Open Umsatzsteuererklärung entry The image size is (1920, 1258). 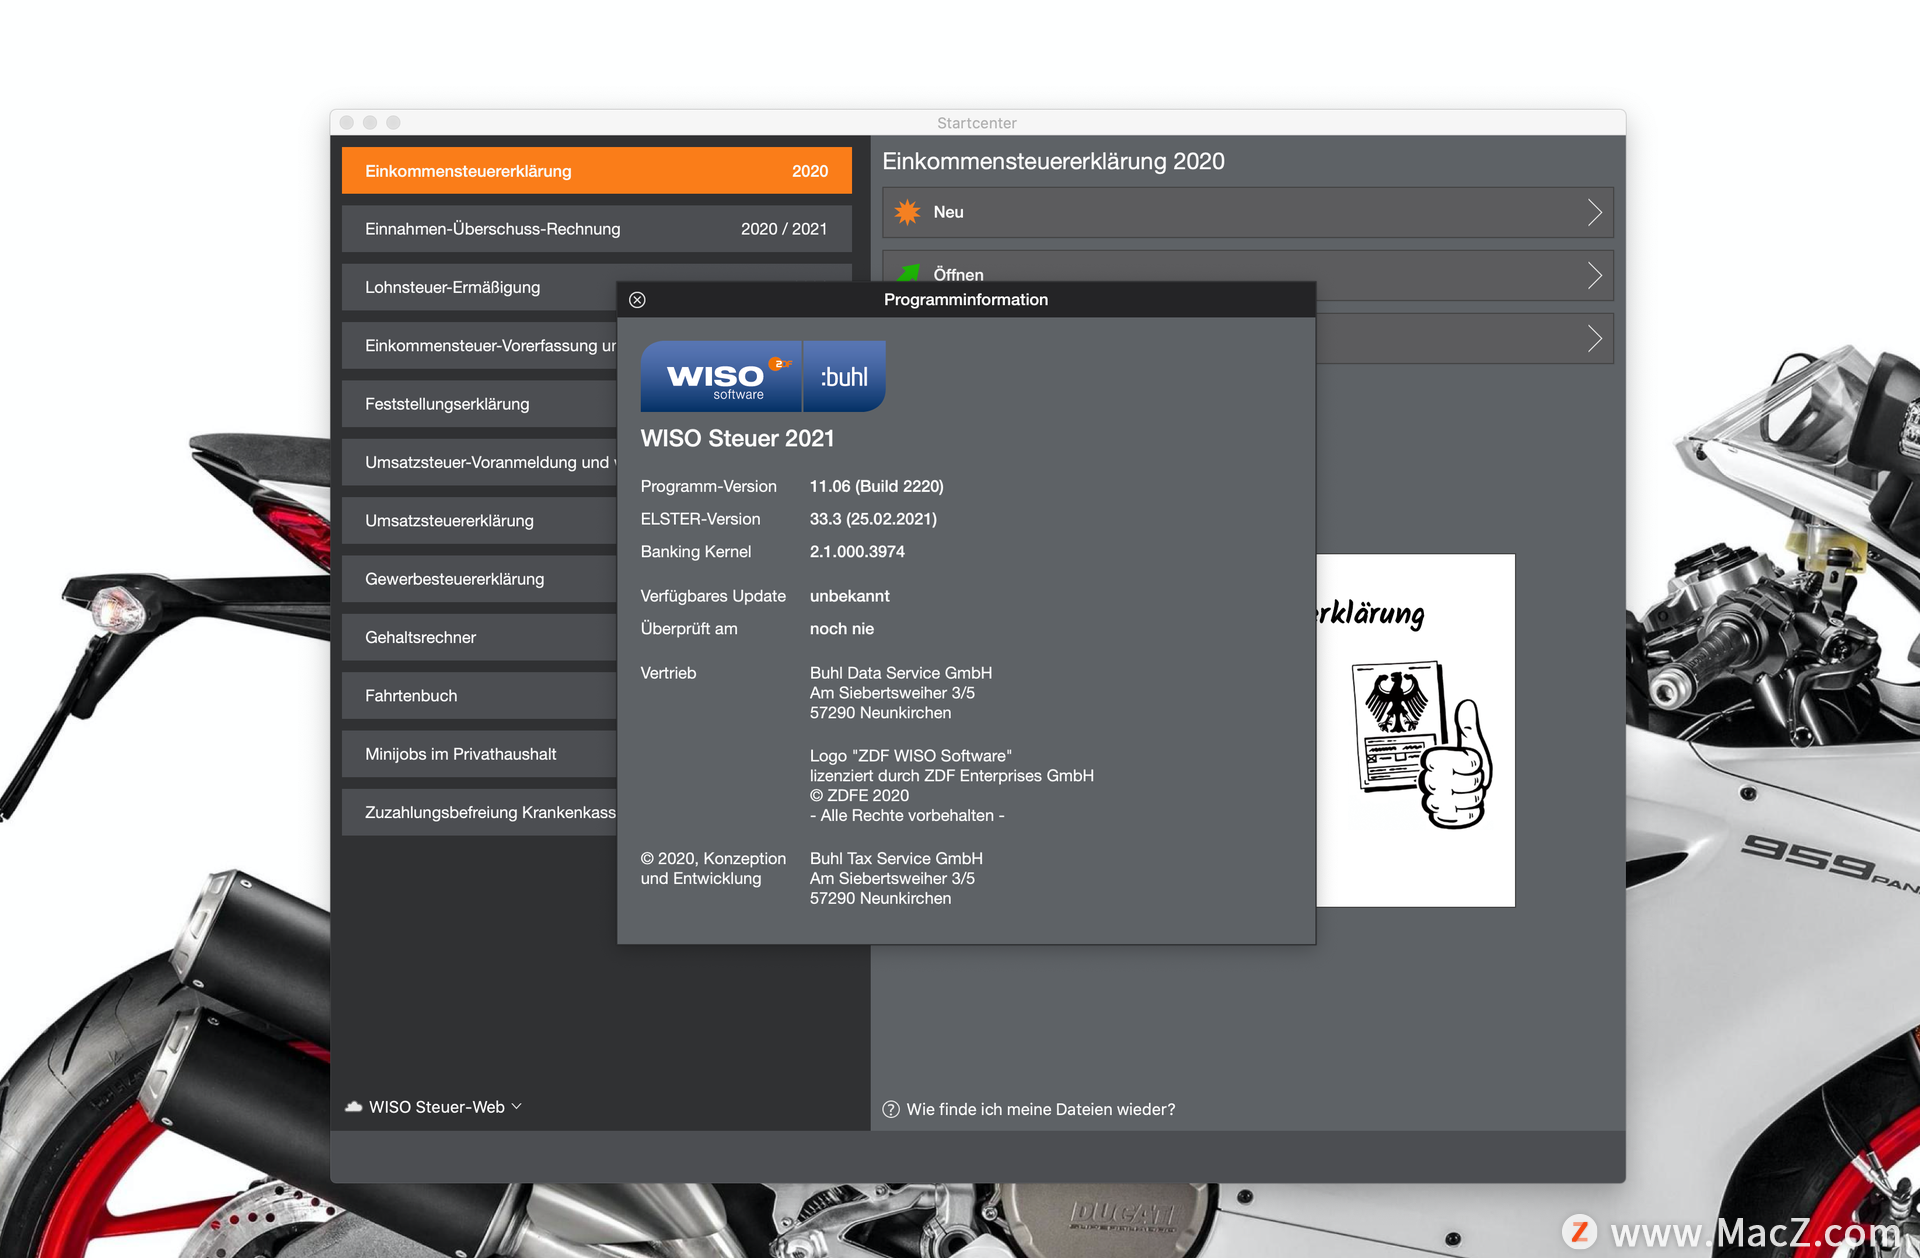(479, 521)
